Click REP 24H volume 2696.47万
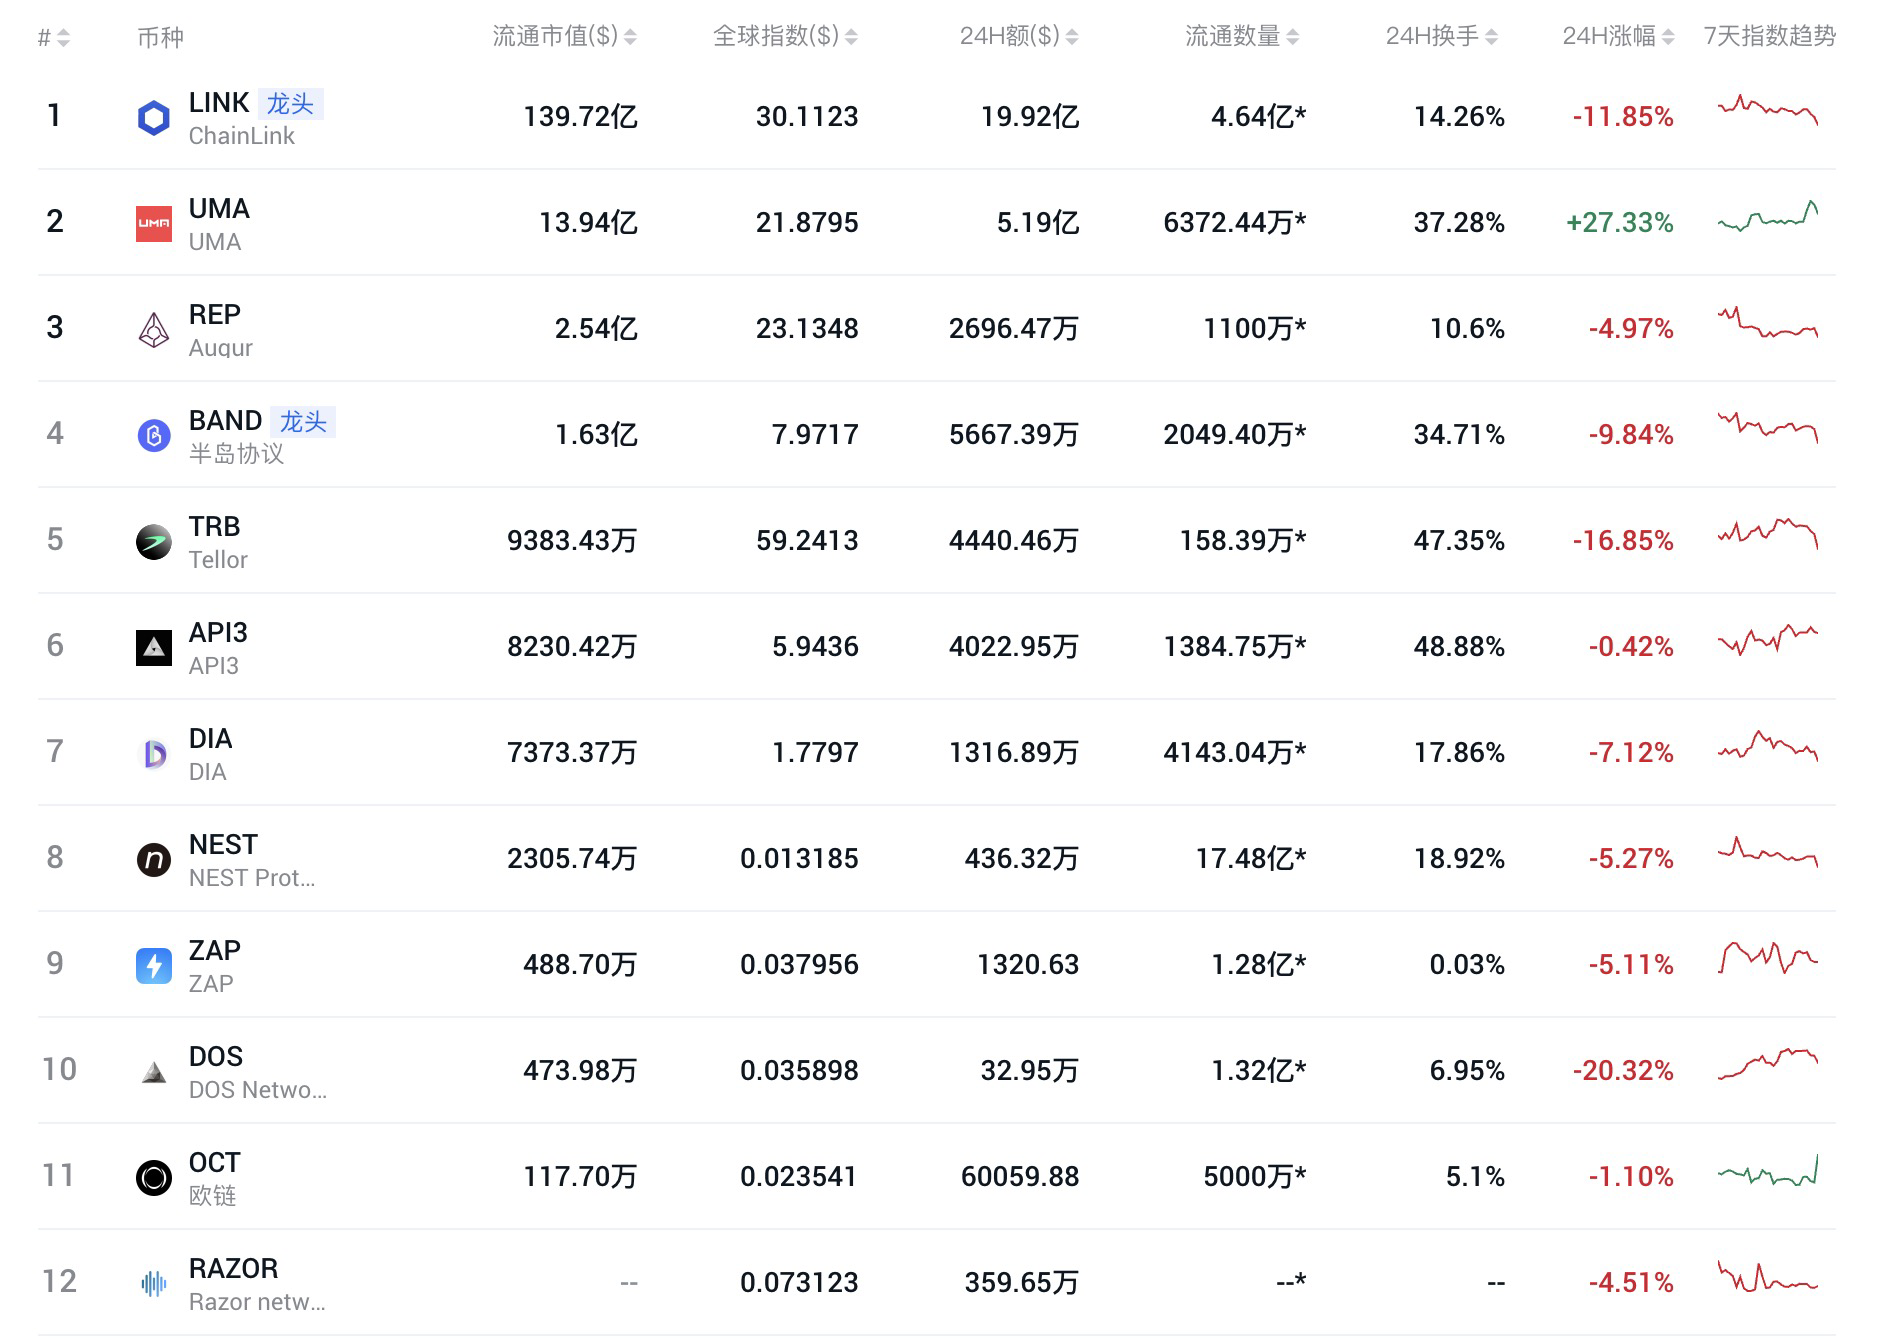 pos(1014,329)
